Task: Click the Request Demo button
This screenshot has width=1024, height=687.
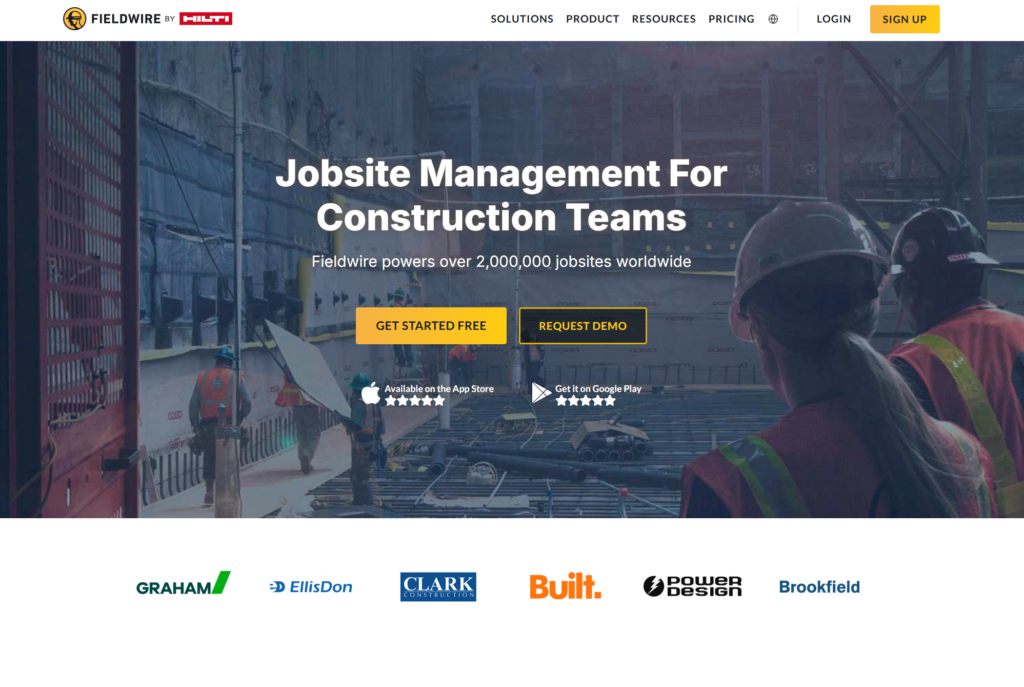Action: point(583,326)
